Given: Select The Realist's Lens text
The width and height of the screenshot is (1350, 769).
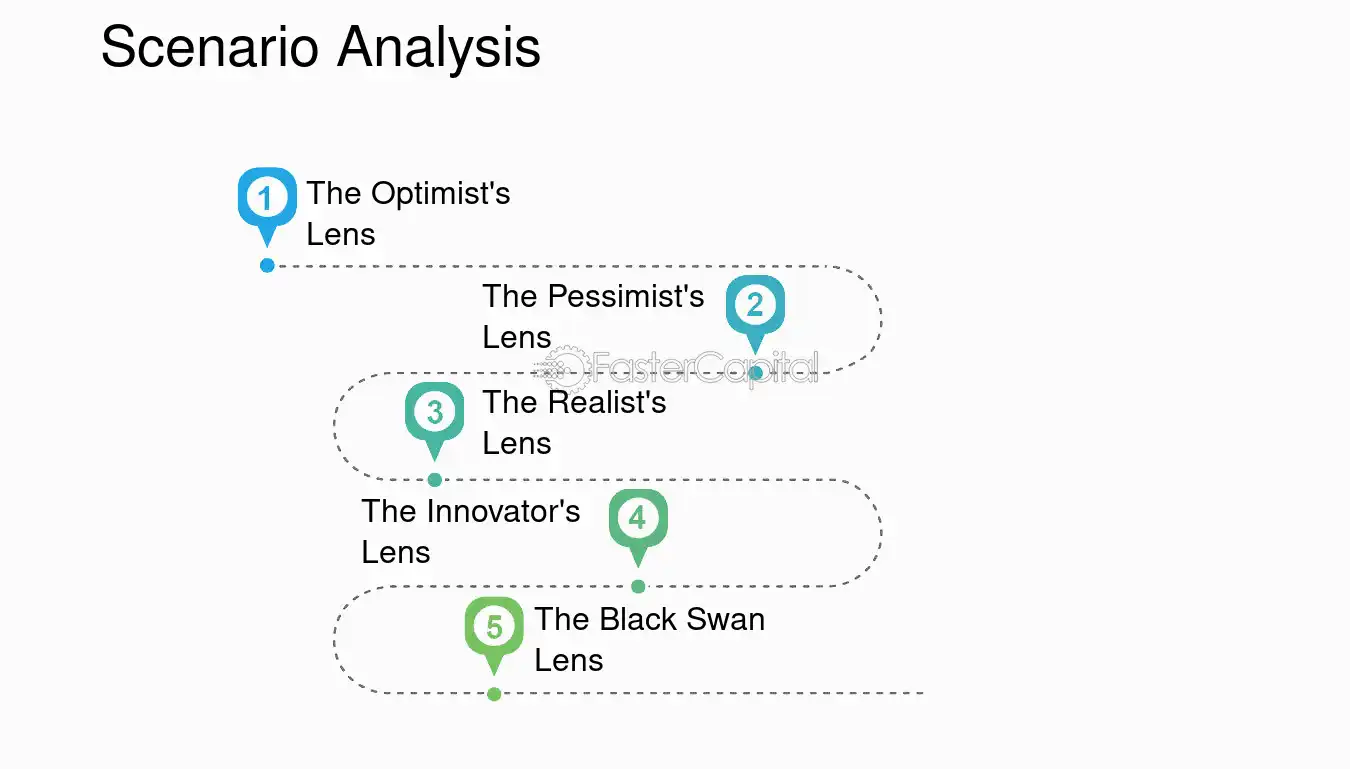Looking at the screenshot, I should [x=574, y=422].
